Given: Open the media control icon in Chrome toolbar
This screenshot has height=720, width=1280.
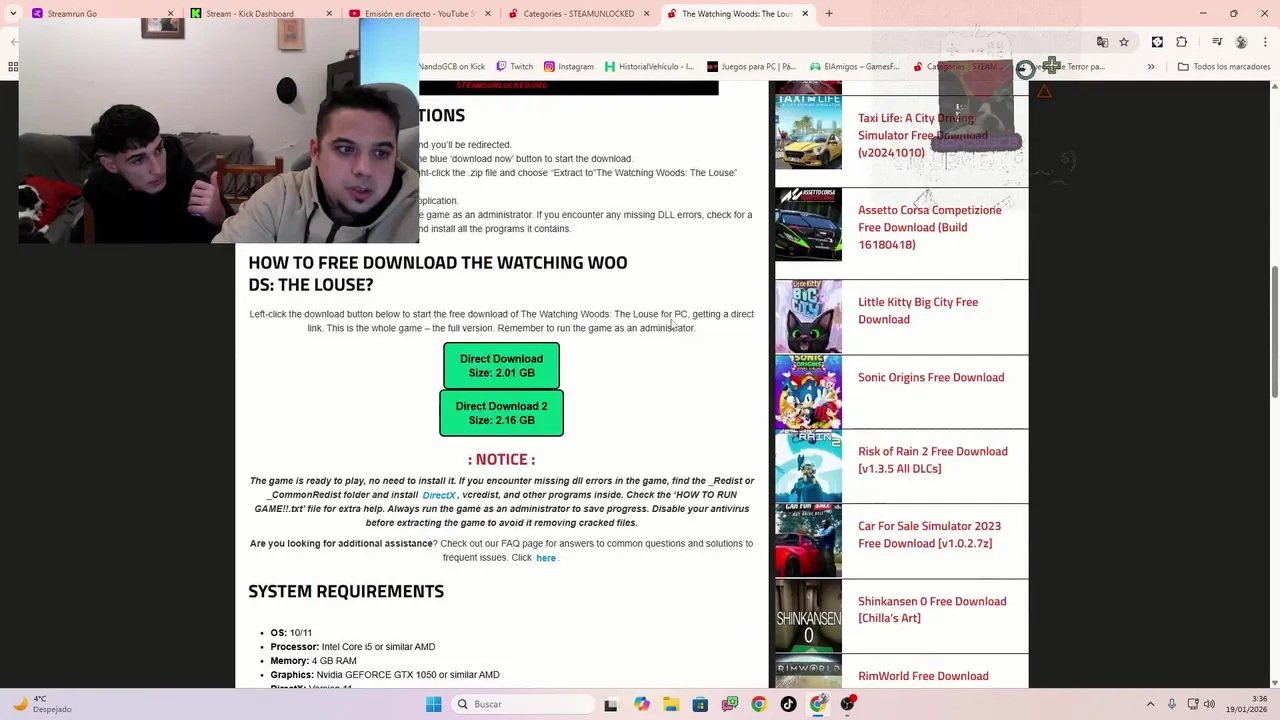Looking at the screenshot, I should point(1217,42).
